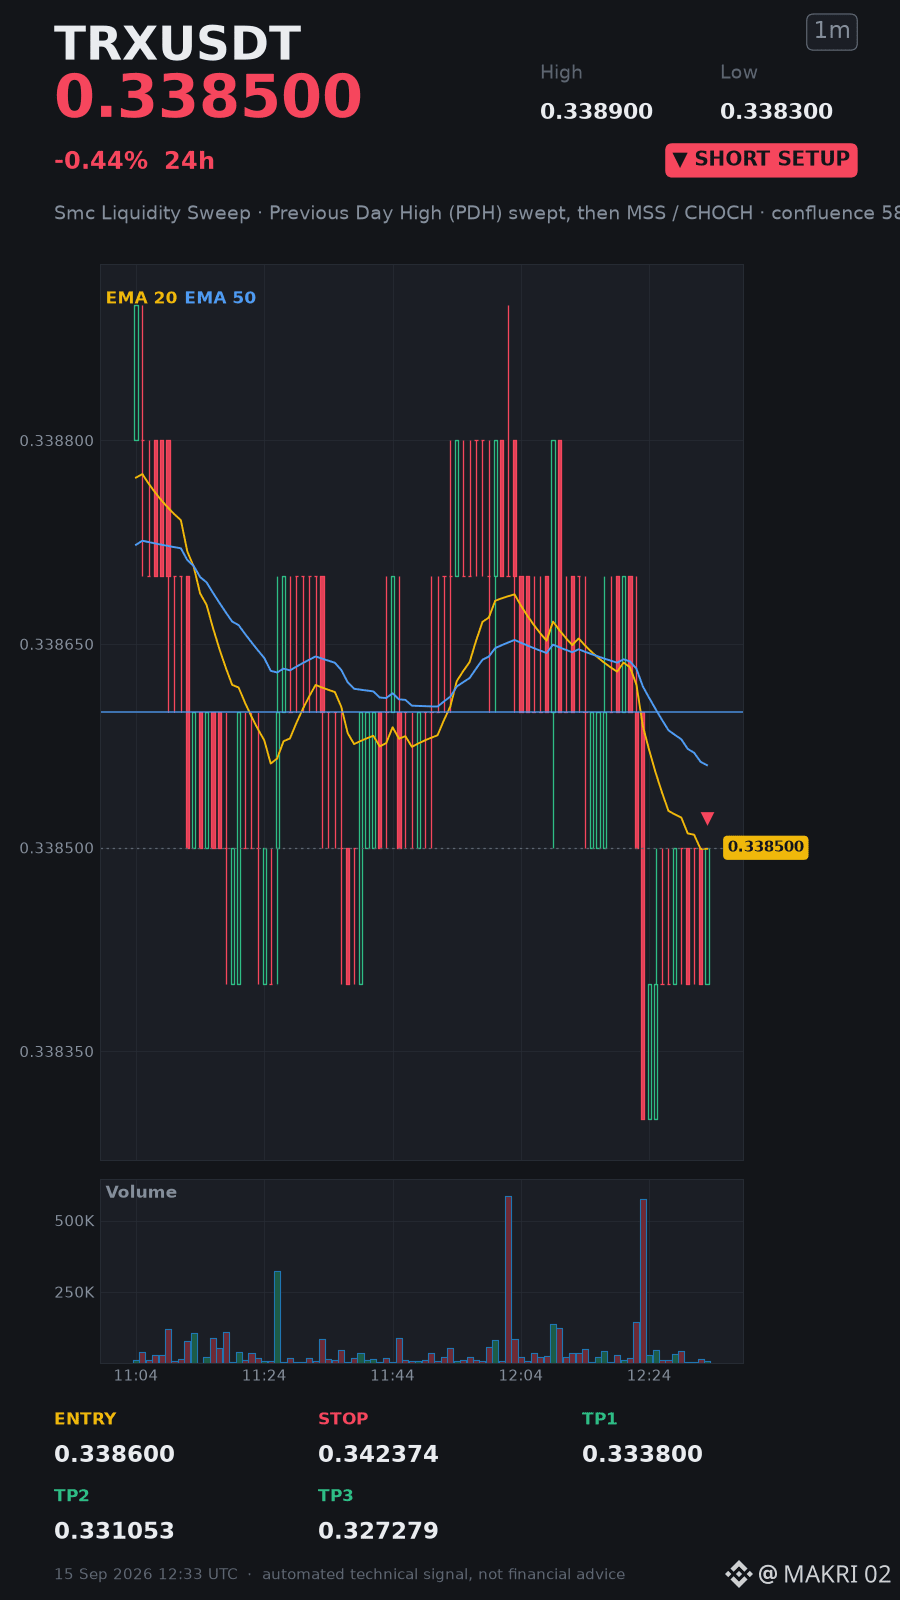The height and width of the screenshot is (1600, 900).
Task: Click the TP2 value 0.331053
Action: (114, 1531)
